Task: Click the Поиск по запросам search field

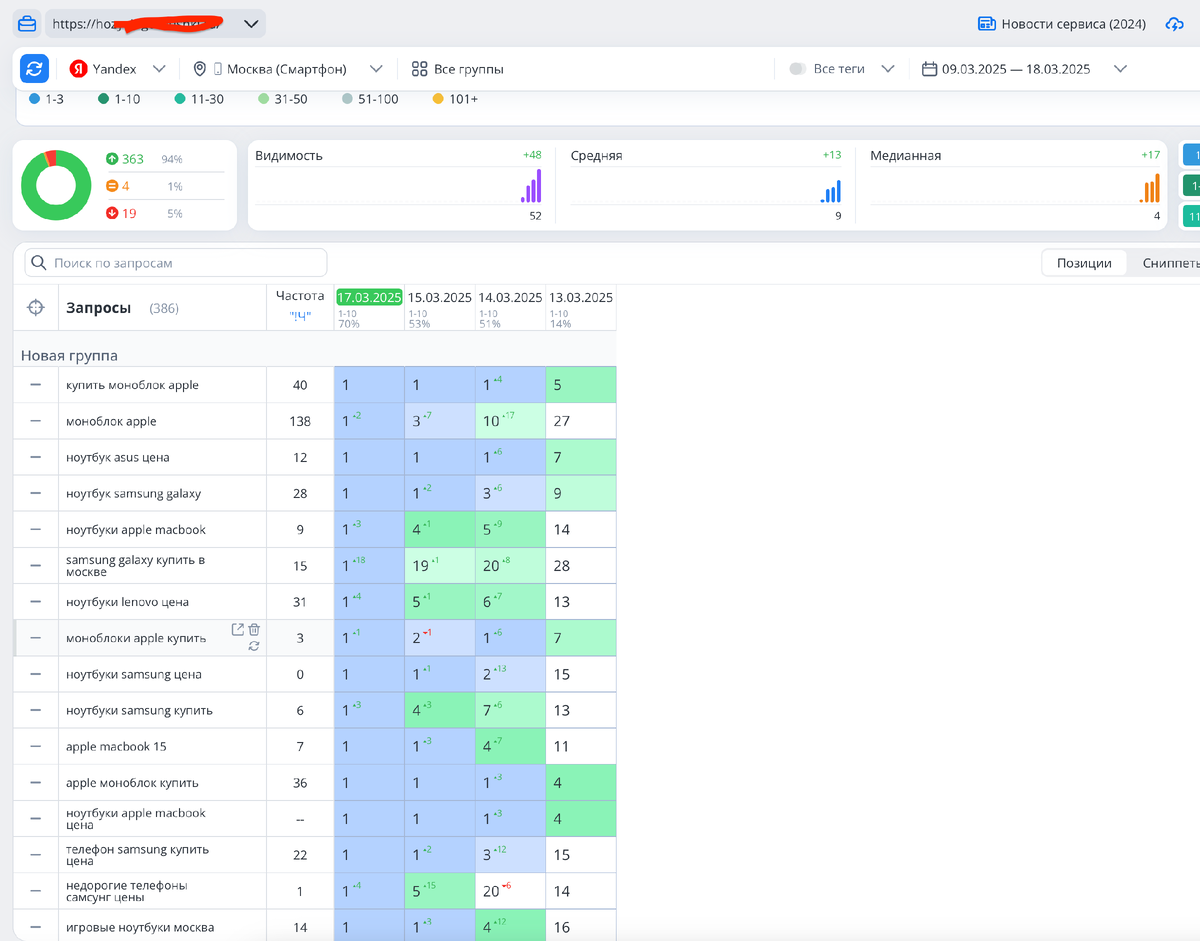Action: [176, 263]
